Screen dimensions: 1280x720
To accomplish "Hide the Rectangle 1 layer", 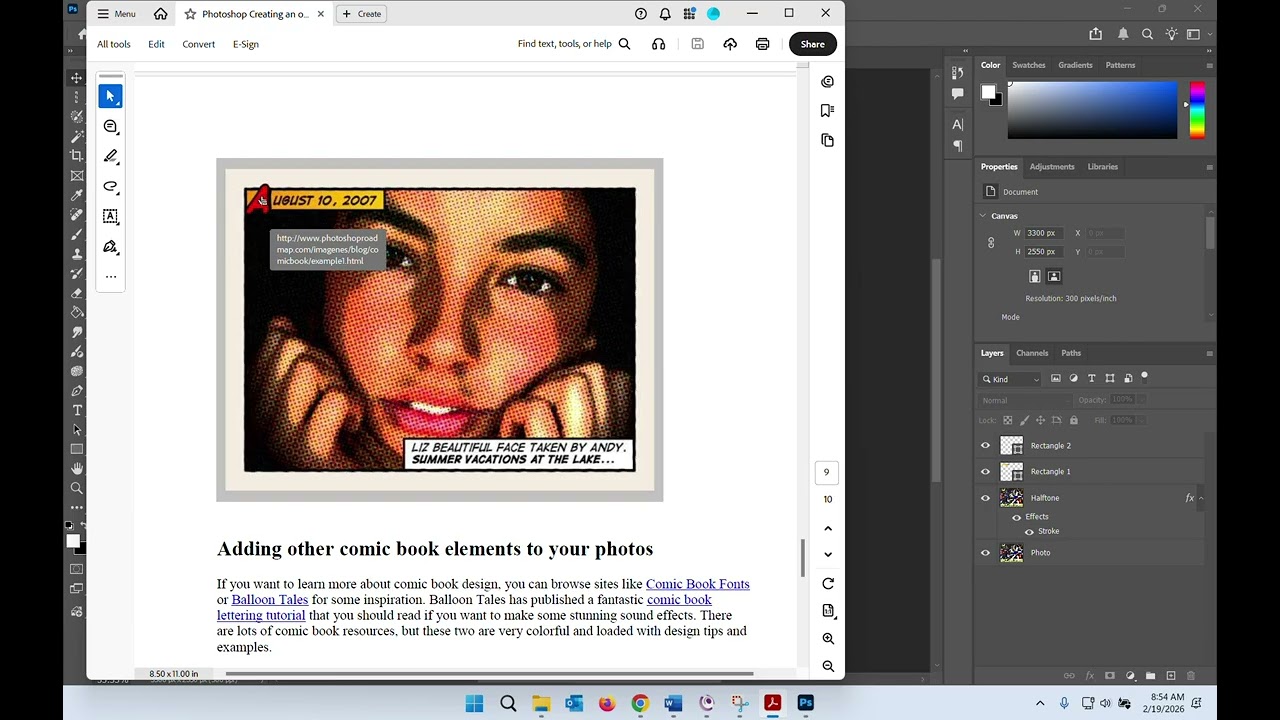I will 985,472.
